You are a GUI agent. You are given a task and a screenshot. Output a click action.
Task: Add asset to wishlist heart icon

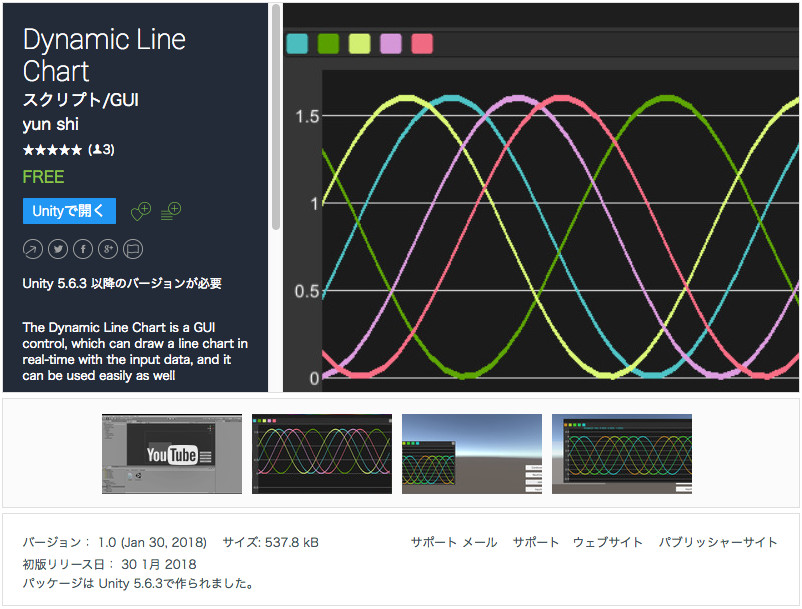point(141,211)
